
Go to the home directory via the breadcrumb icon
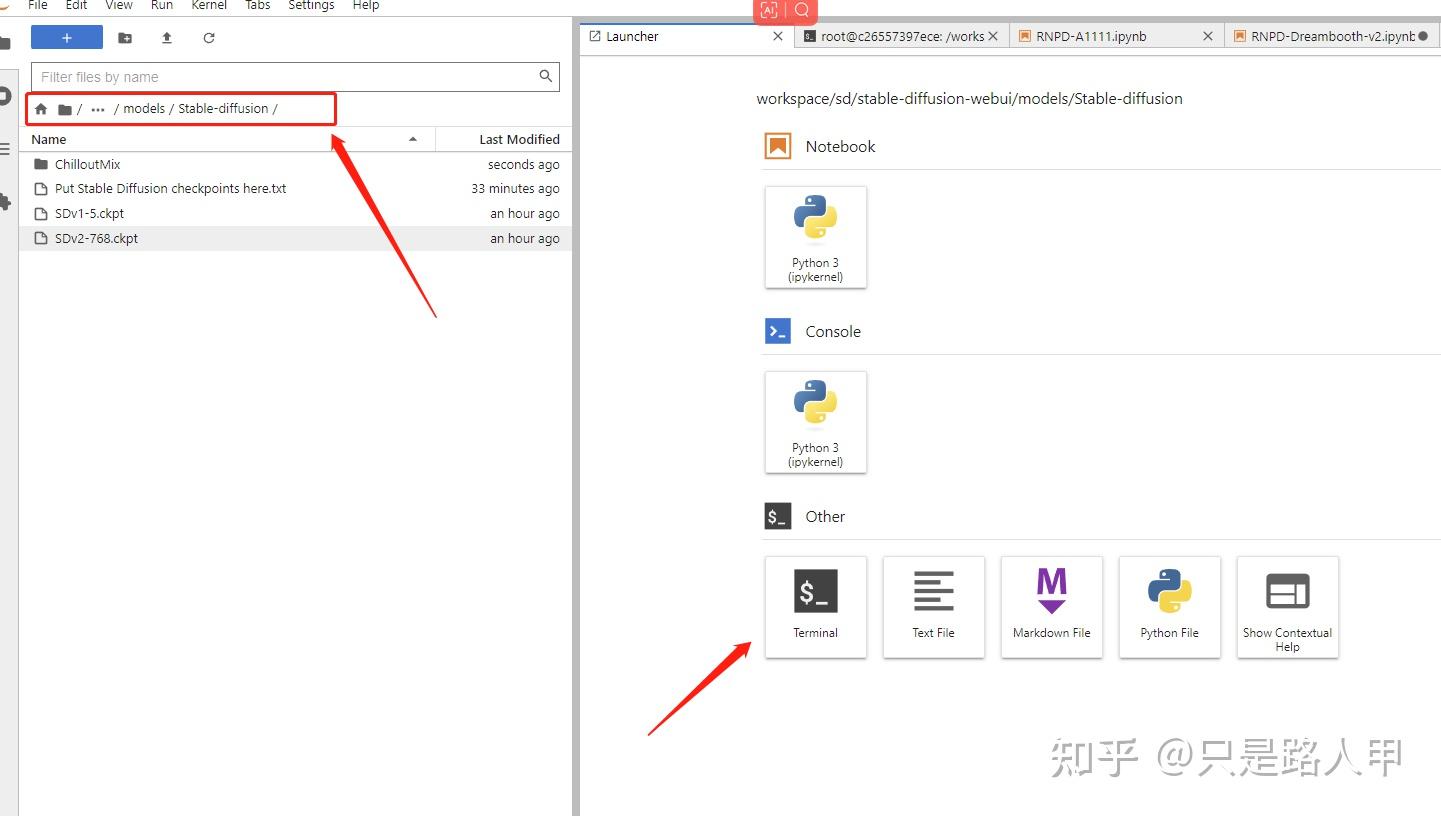point(41,109)
